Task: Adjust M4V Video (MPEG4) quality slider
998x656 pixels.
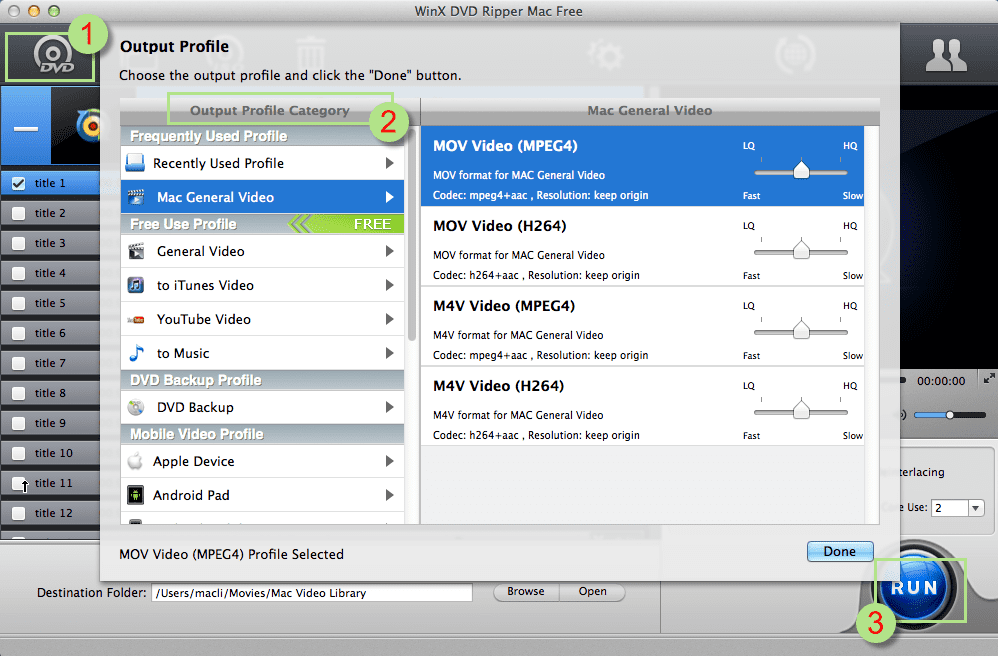Action: (801, 330)
